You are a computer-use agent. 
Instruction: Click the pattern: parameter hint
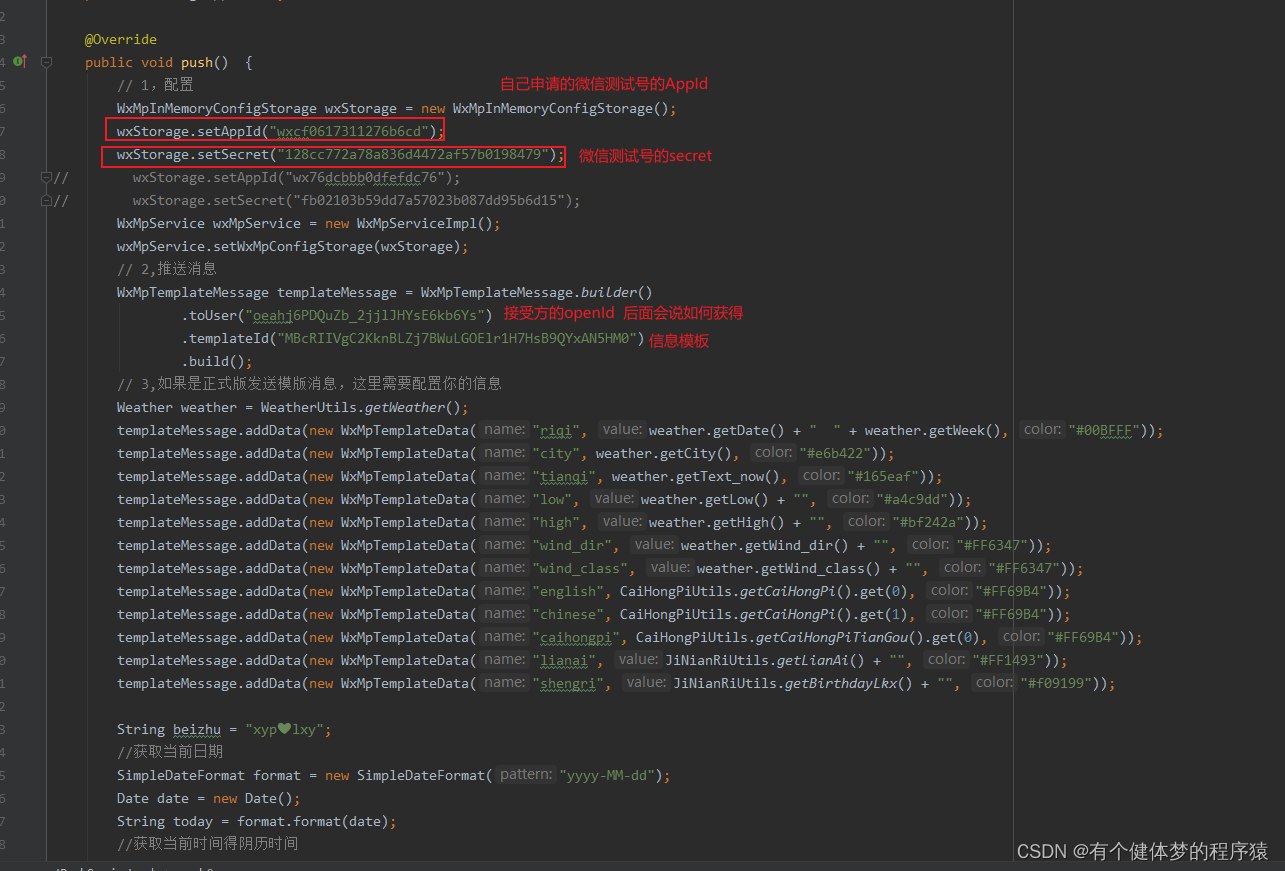coord(526,775)
